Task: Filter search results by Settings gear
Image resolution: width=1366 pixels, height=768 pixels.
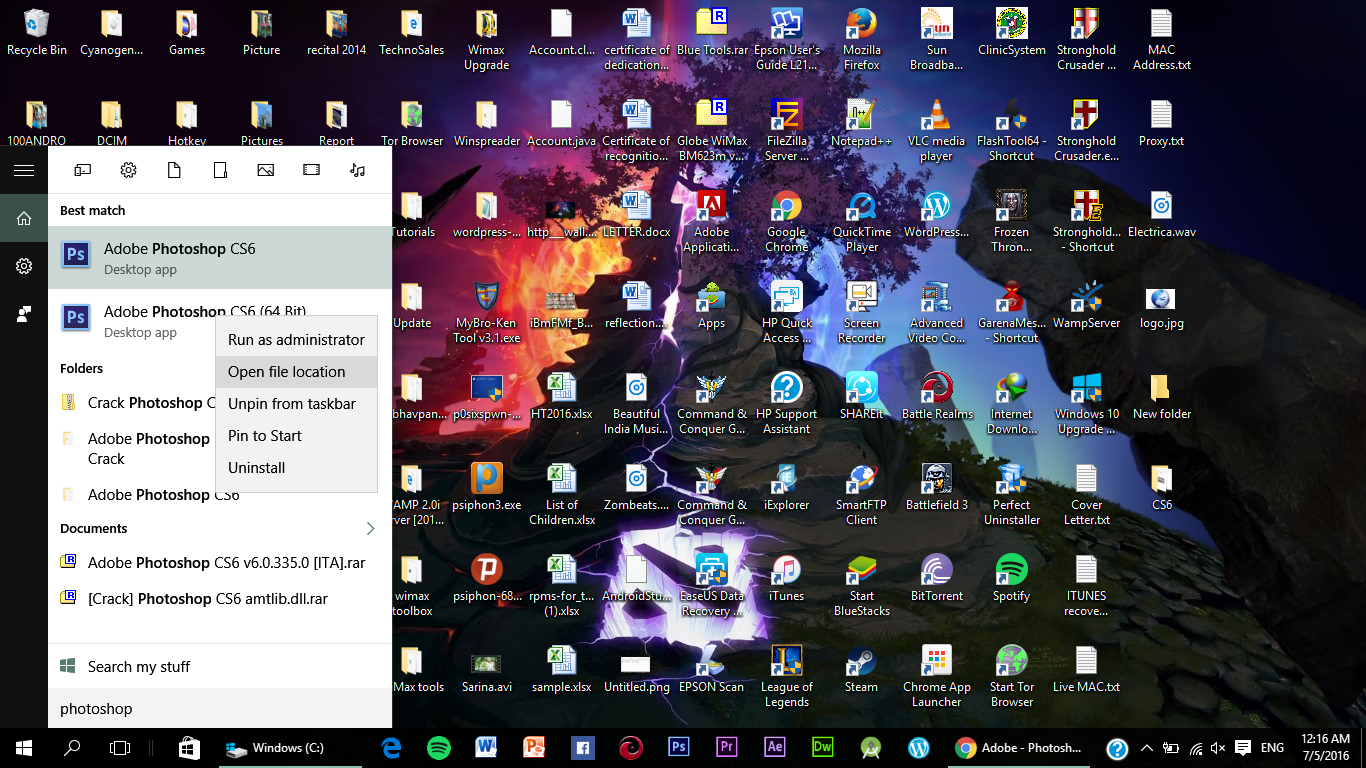Action: pyautogui.click(x=128, y=170)
